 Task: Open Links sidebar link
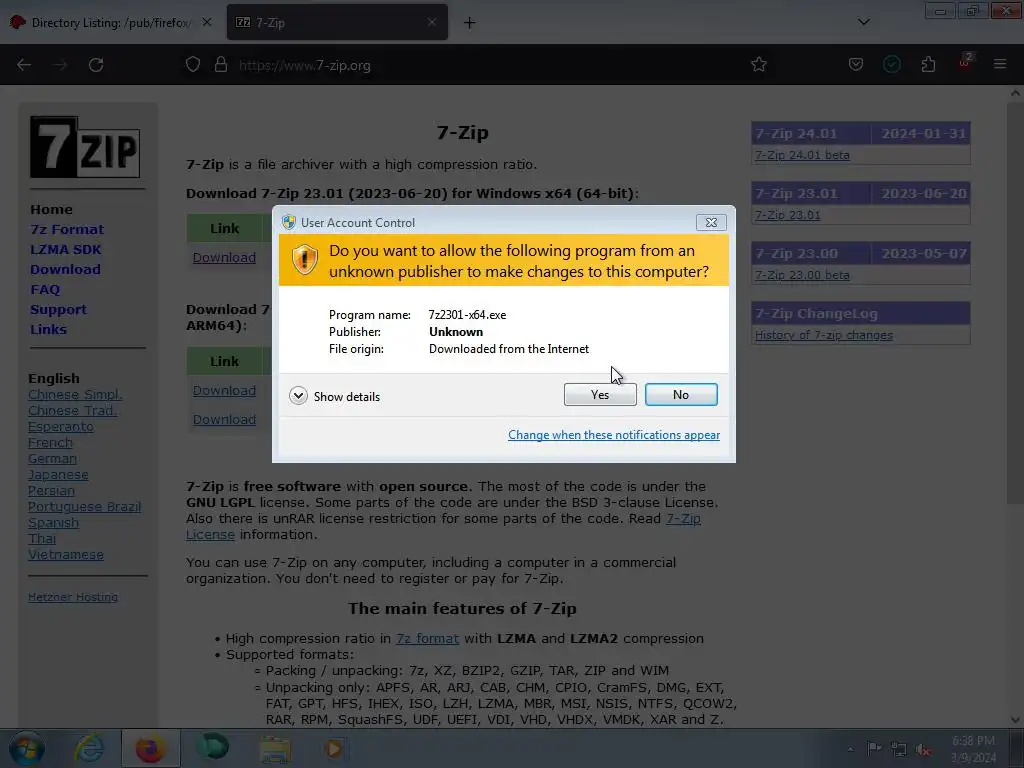48,329
